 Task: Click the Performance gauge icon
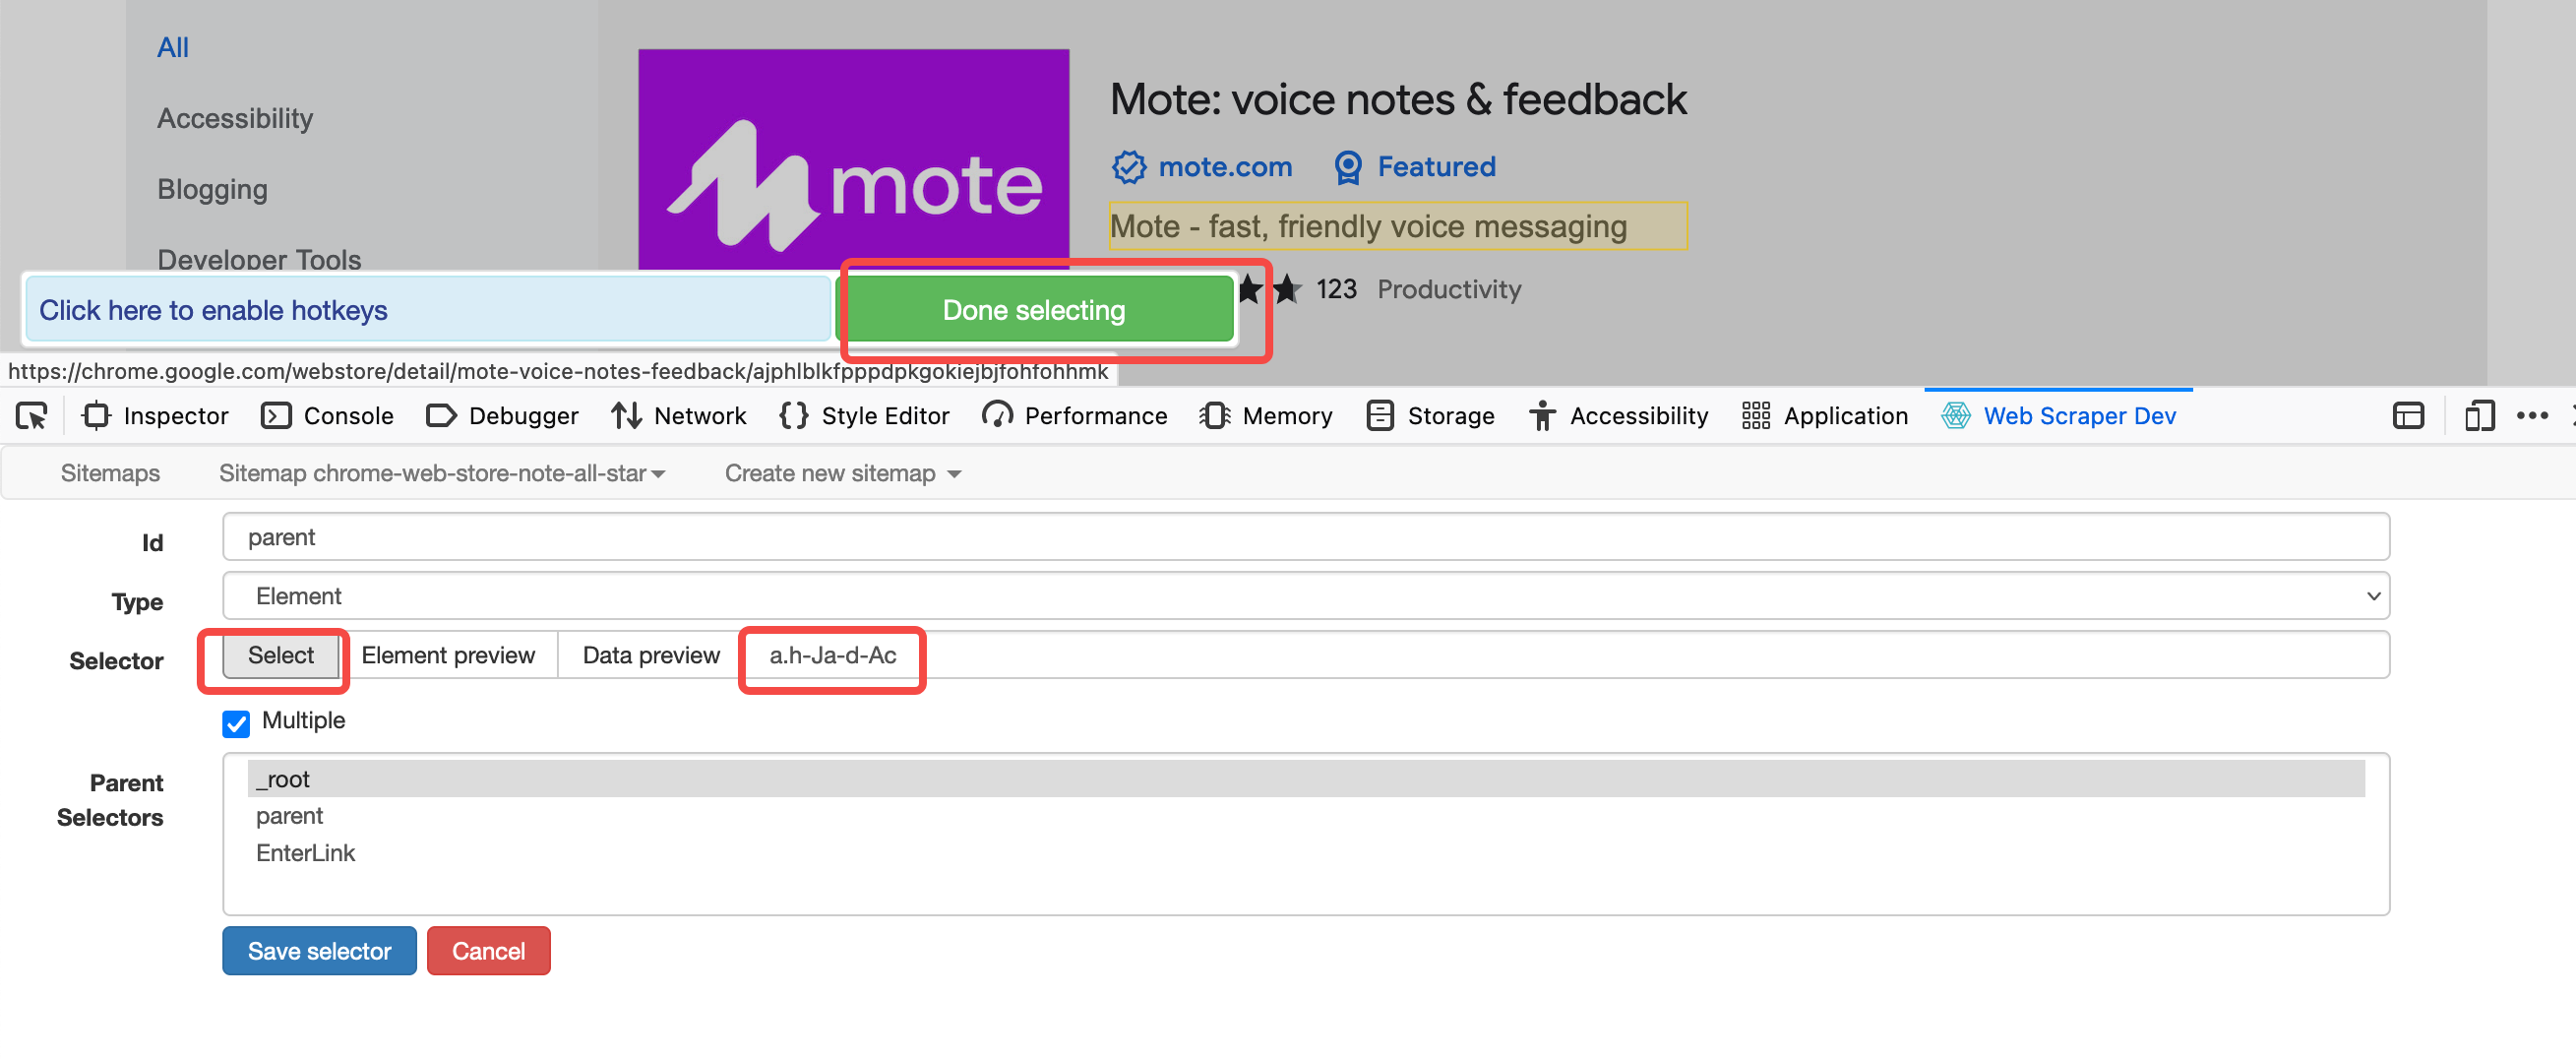[997, 415]
